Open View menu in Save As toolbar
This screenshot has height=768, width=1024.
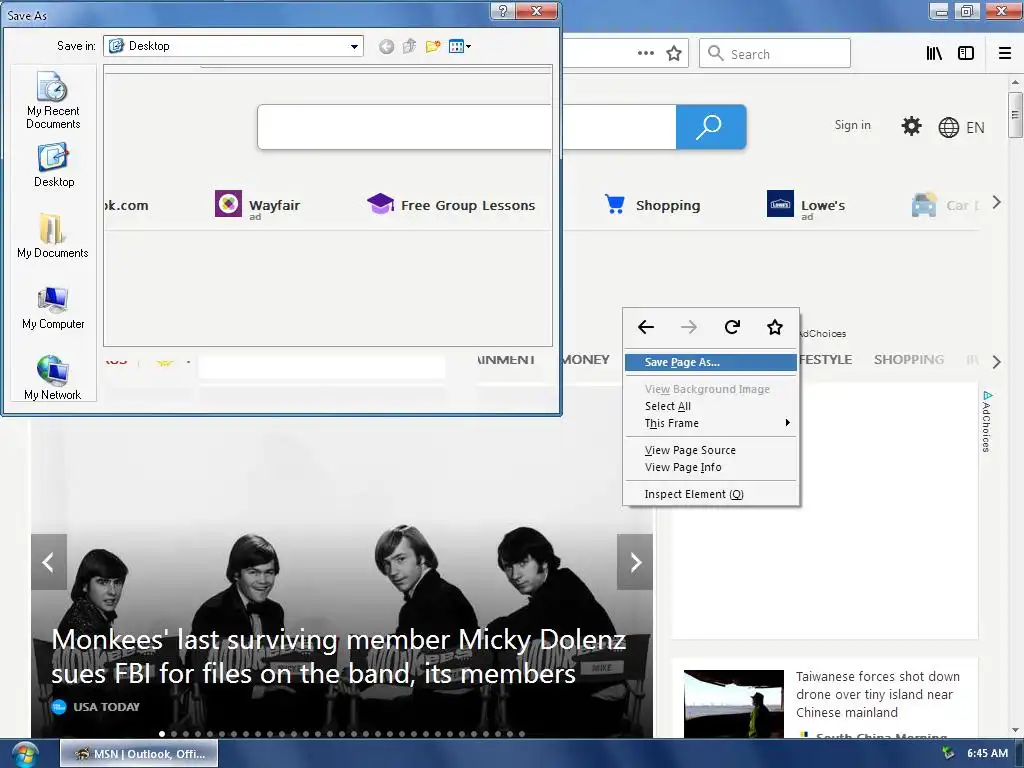tap(460, 46)
